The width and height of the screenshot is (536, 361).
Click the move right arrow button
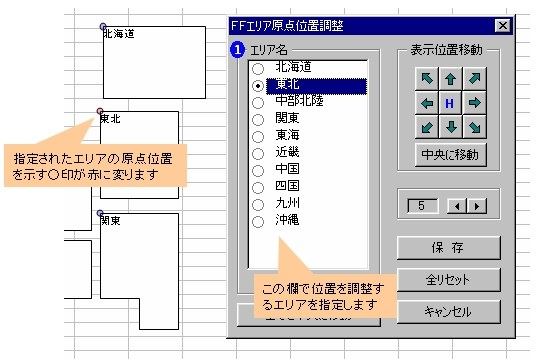[474, 103]
